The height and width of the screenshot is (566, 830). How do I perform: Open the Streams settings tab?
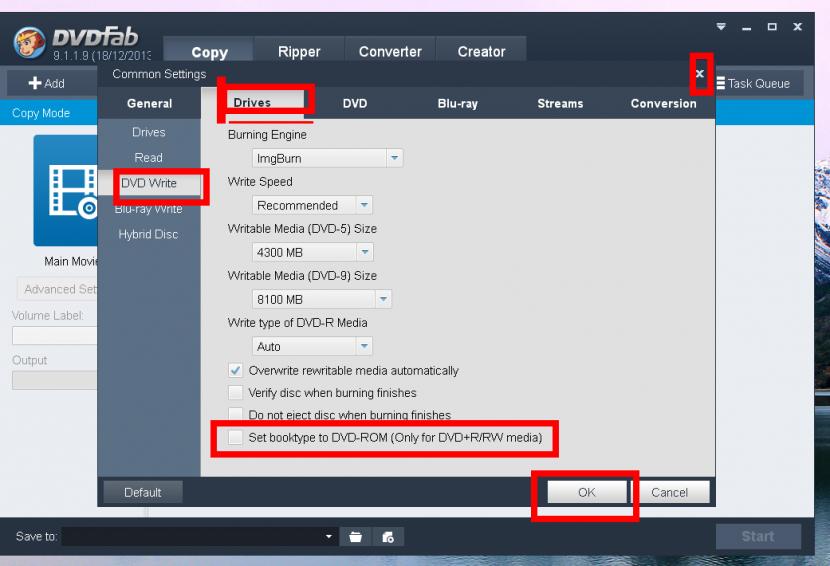(560, 103)
